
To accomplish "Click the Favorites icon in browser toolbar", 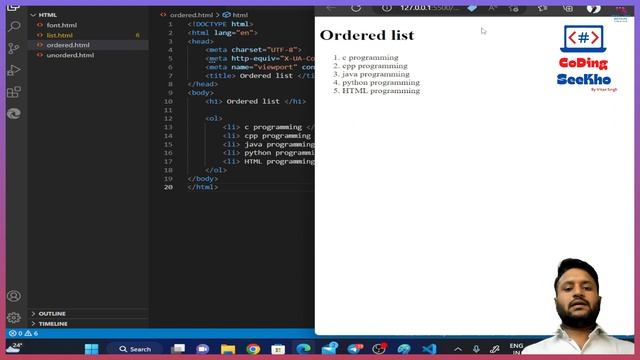I will [542, 8].
